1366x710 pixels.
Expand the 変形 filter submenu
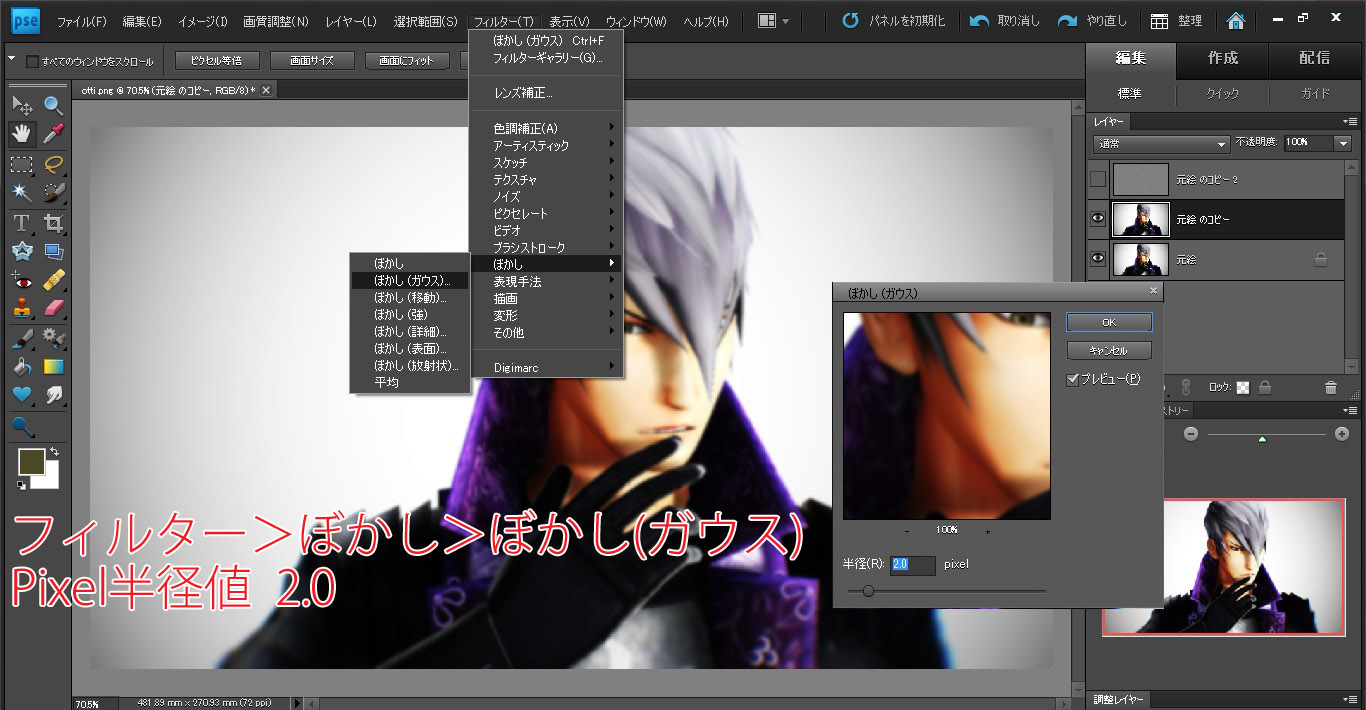(546, 315)
